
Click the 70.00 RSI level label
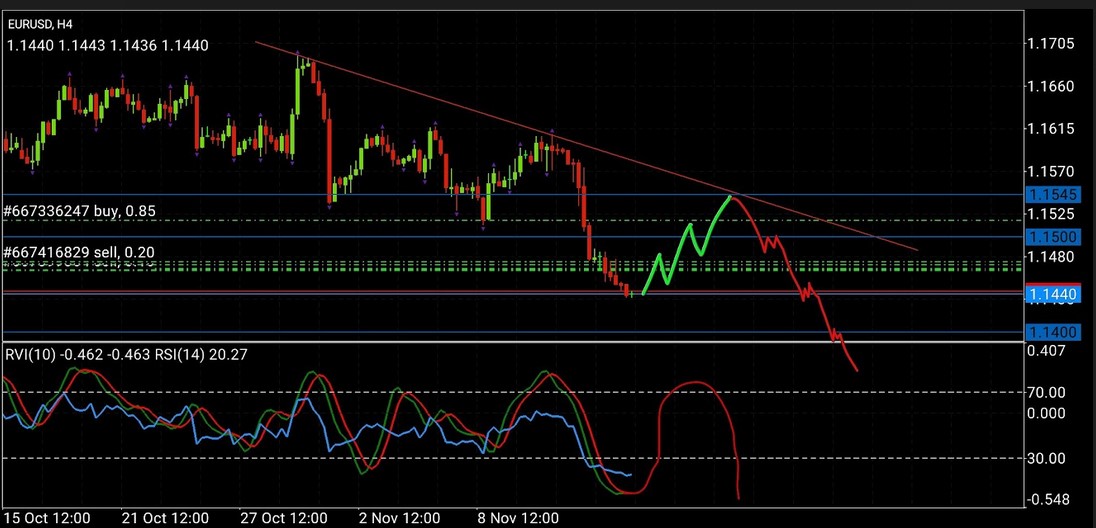point(1047,393)
